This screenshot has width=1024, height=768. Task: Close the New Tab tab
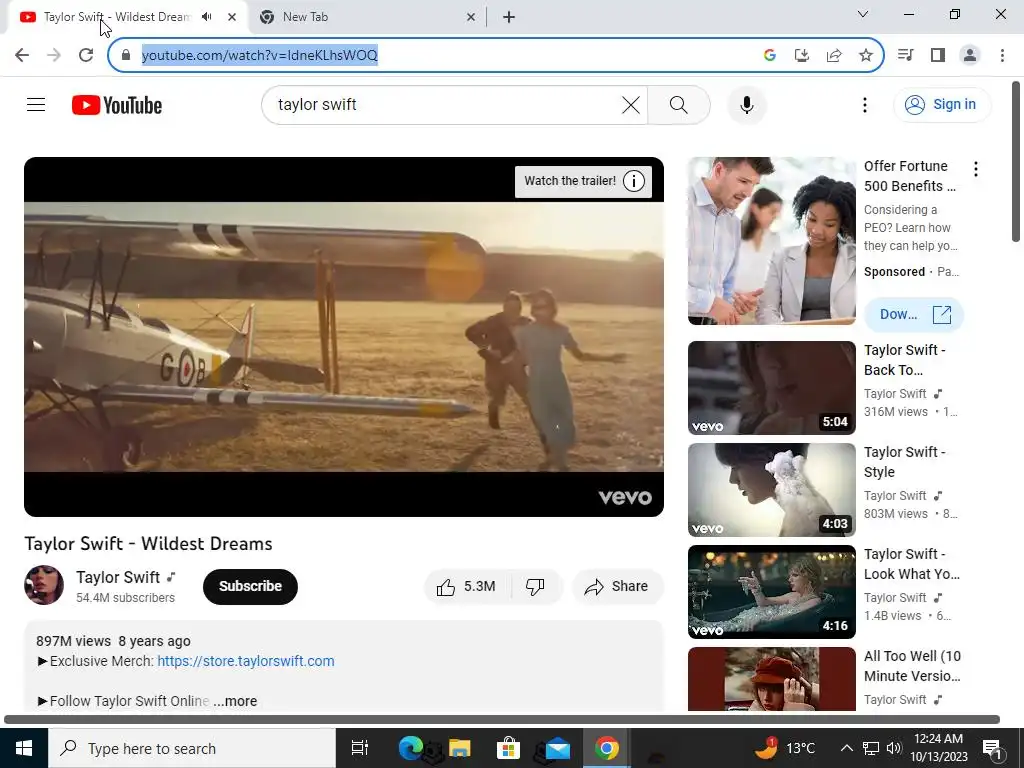click(471, 17)
